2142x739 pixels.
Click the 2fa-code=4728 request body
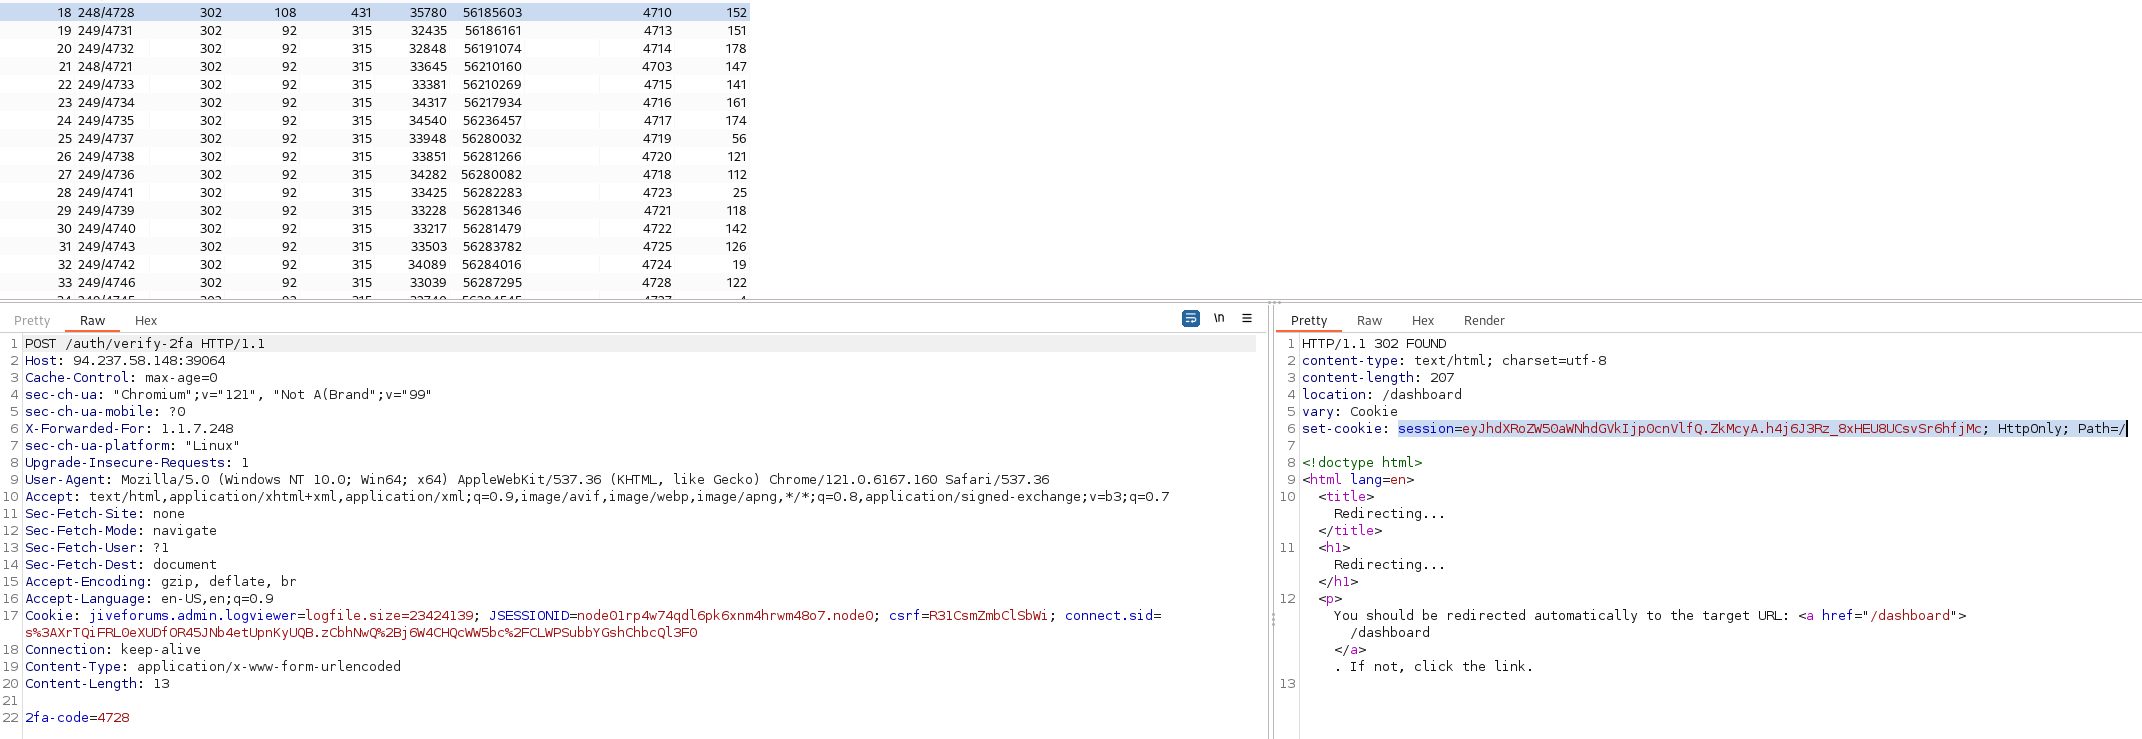(x=77, y=717)
